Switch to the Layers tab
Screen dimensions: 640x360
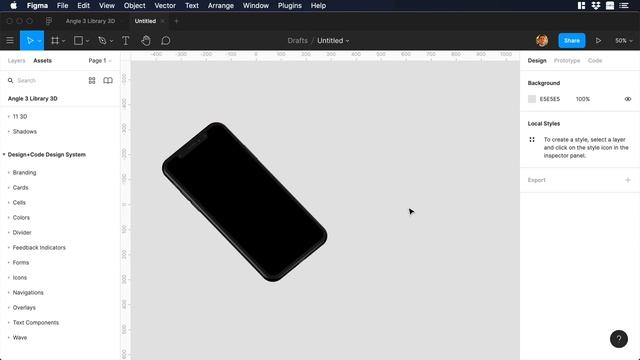coord(16,60)
